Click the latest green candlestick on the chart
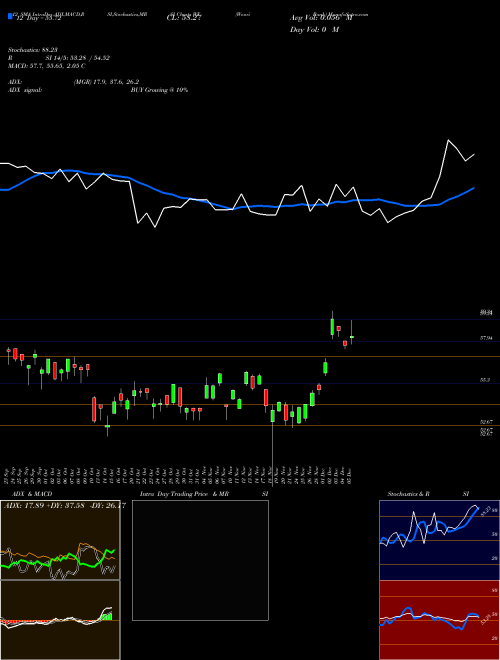500x660 pixels. [352, 337]
